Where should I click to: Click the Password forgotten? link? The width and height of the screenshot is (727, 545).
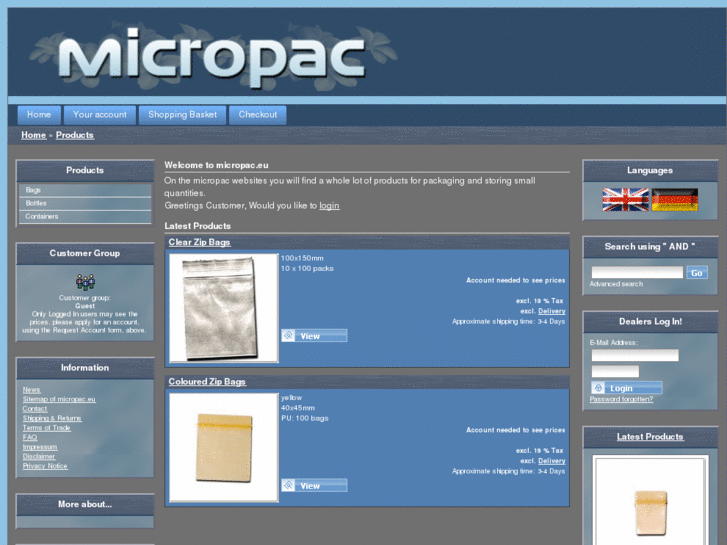click(x=621, y=399)
